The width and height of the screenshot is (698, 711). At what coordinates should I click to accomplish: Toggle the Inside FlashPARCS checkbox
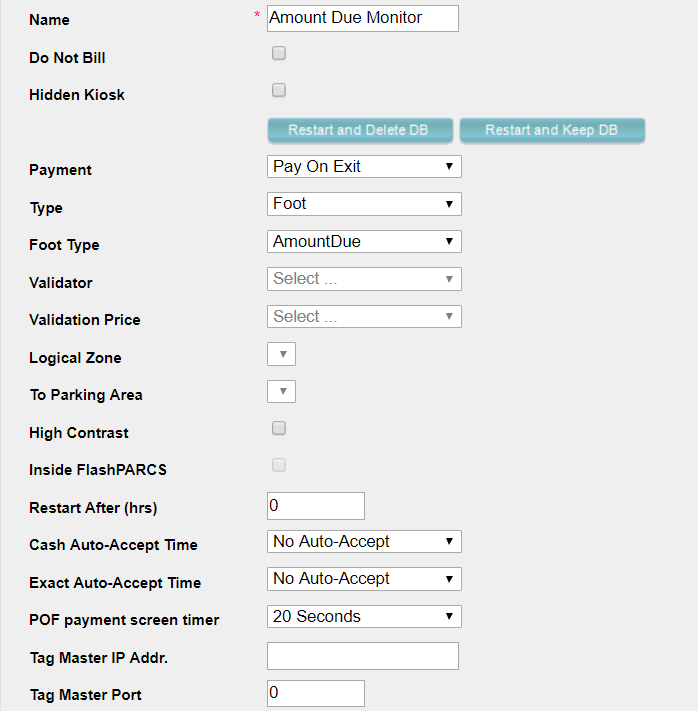(x=279, y=465)
